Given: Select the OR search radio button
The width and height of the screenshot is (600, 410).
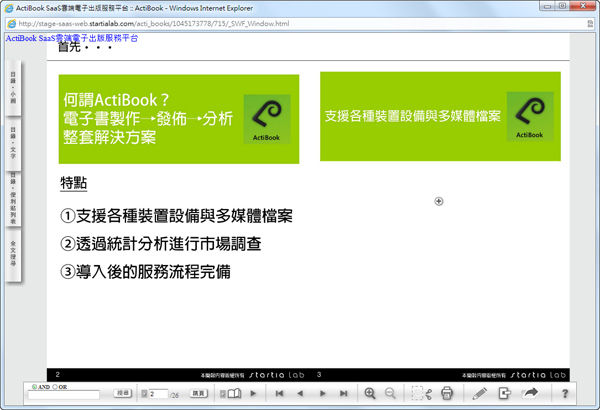Looking at the screenshot, I should pos(54,387).
